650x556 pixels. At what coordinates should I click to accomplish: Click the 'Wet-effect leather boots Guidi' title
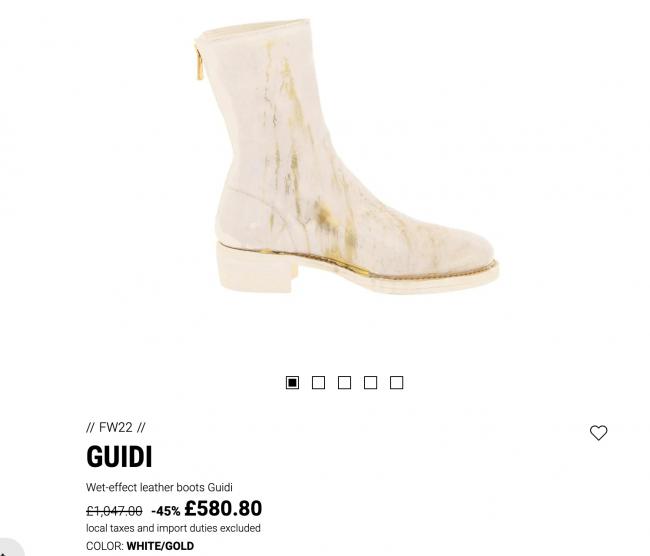(159, 487)
